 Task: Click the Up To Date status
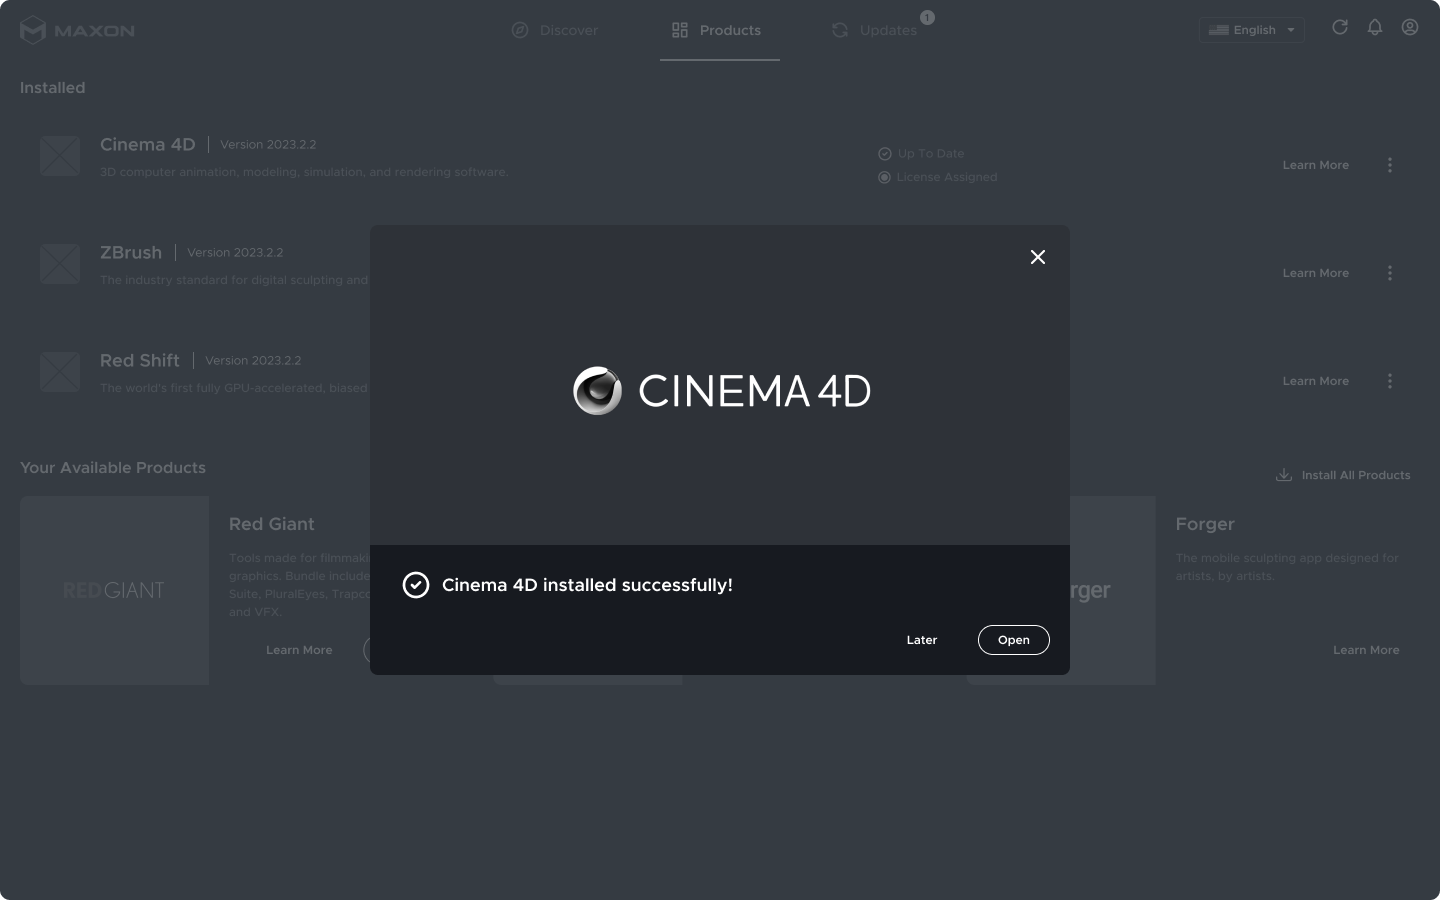click(x=921, y=153)
